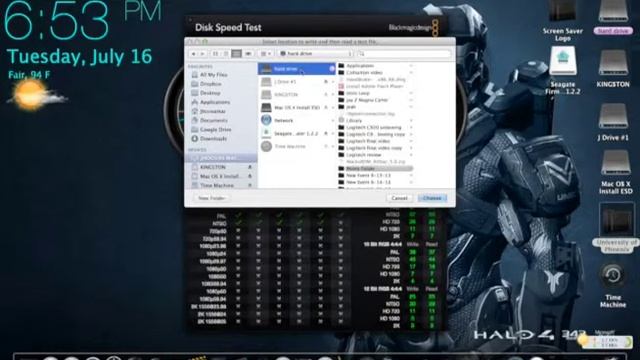This screenshot has height=360, width=640.
Task: Eject the Seagate 1.2.2 volume
Action: 326,133
